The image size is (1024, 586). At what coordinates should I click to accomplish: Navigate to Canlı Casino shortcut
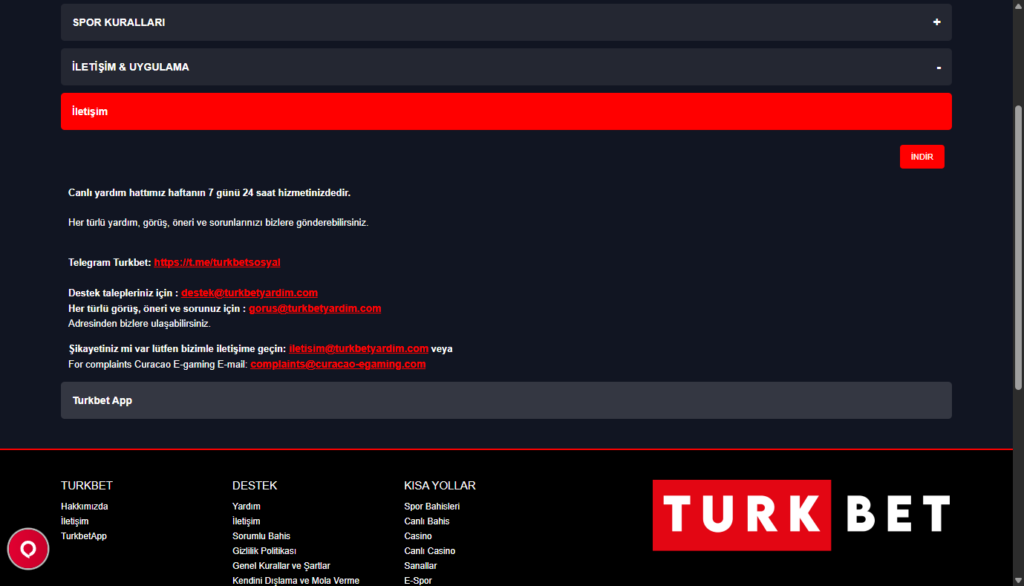coord(429,551)
